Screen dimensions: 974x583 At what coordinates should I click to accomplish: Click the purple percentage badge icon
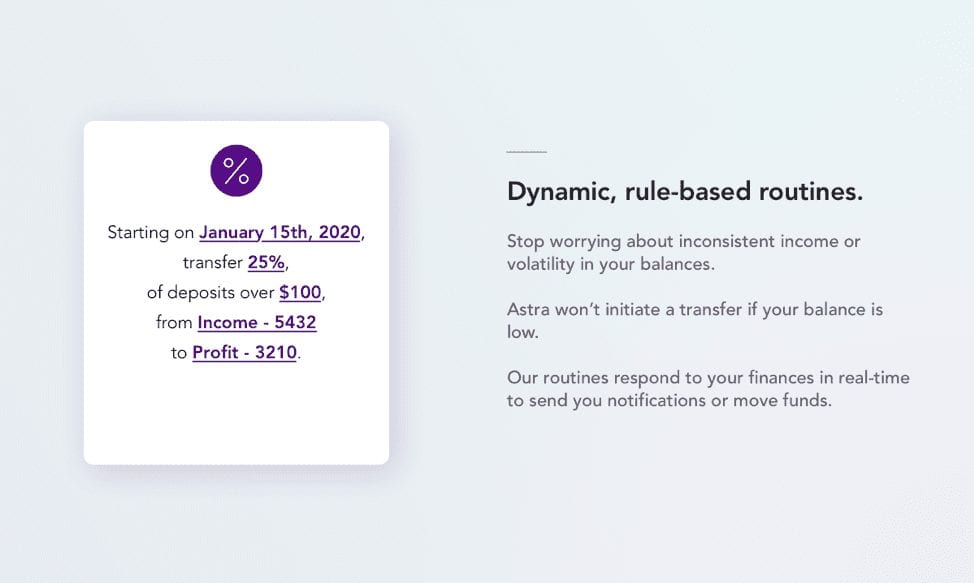pyautogui.click(x=236, y=170)
